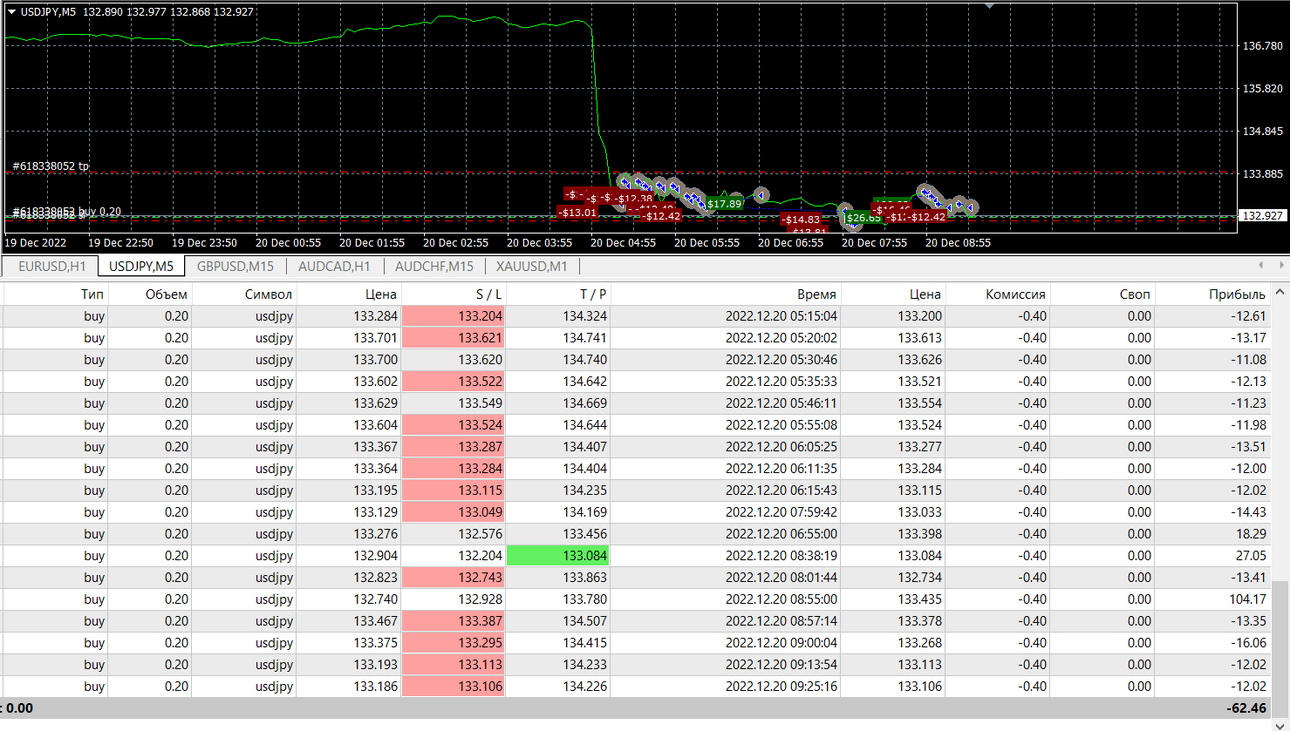The height and width of the screenshot is (731, 1290).
Task: Open the GBPUSD,M15 chart tab
Action: pyautogui.click(x=235, y=266)
